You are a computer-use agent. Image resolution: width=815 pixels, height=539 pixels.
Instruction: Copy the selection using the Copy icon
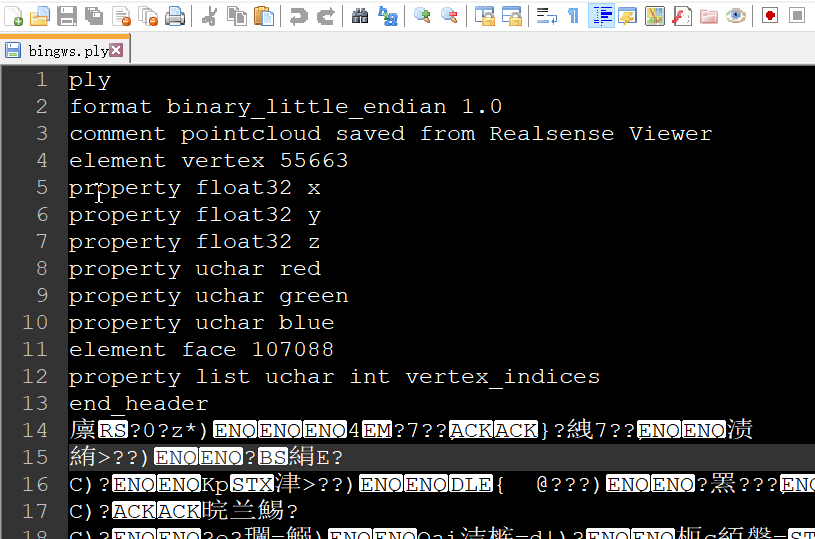[237, 16]
